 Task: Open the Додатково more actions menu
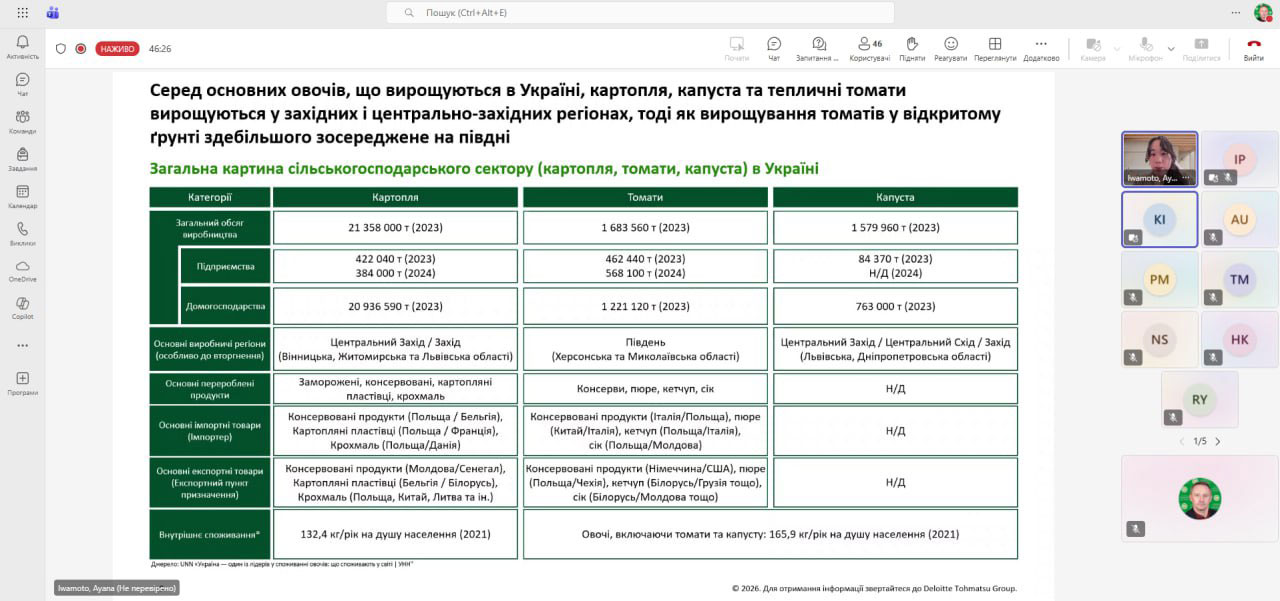point(1041,48)
